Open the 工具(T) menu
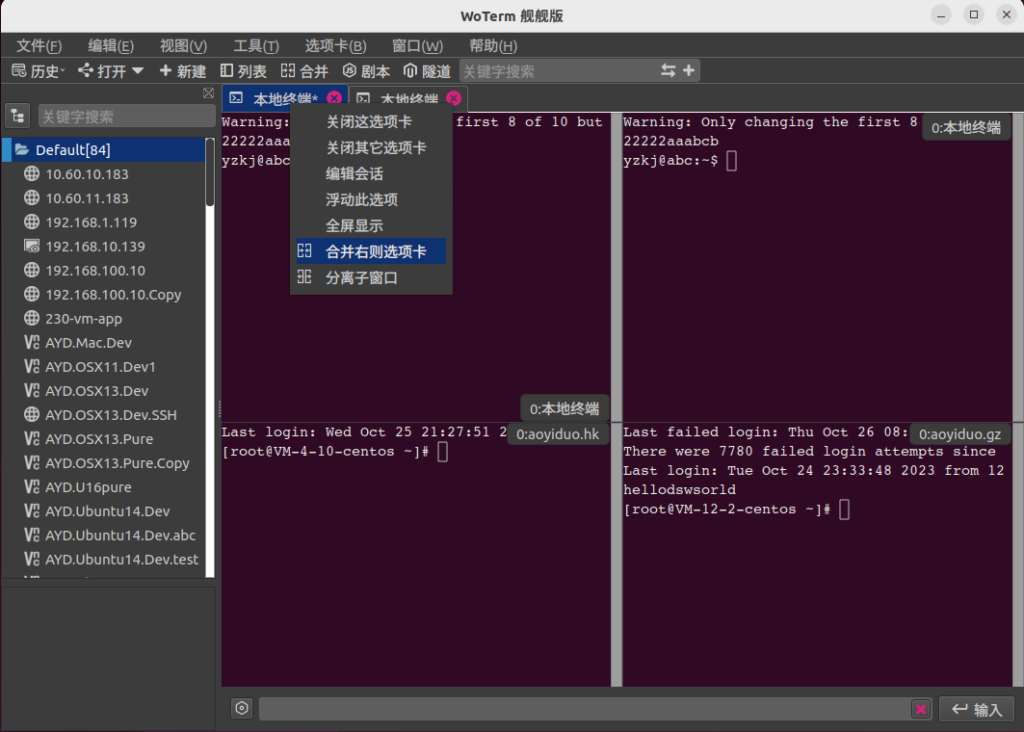 pyautogui.click(x=255, y=46)
